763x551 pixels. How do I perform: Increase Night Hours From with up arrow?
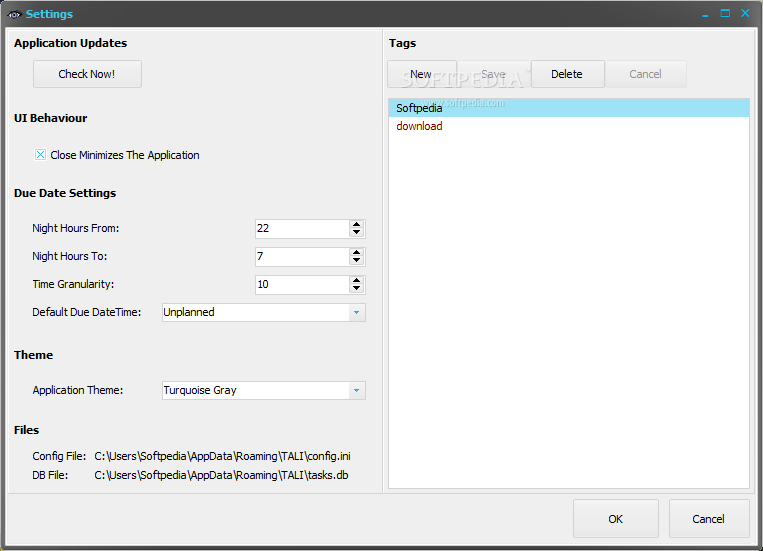[357, 224]
